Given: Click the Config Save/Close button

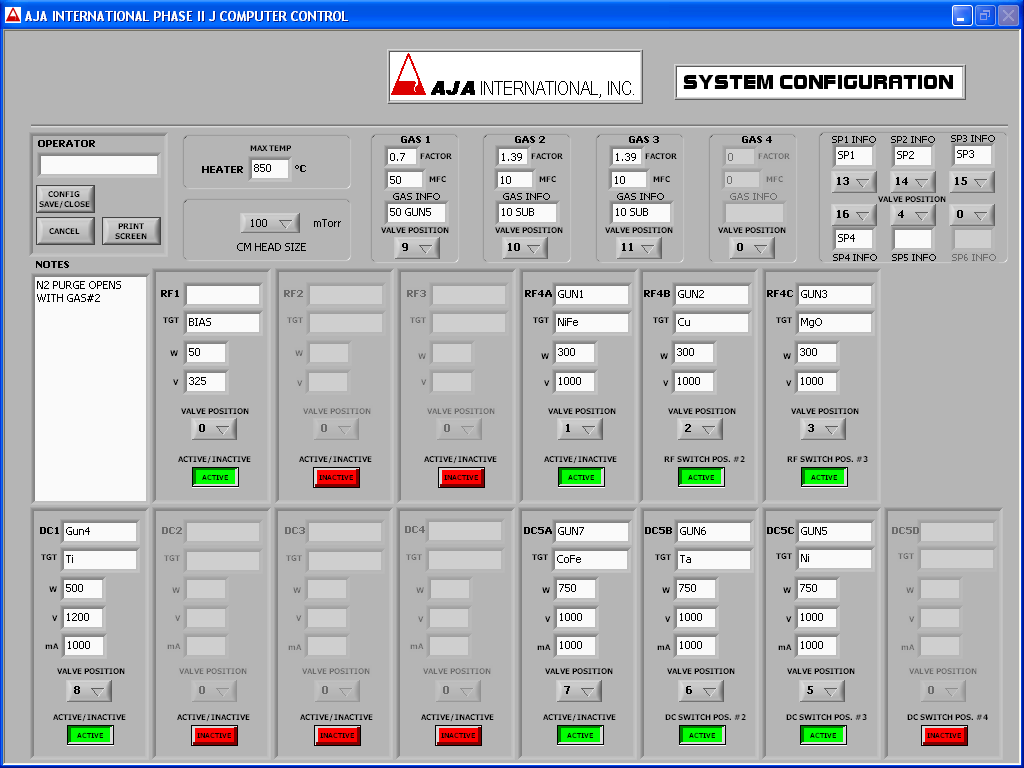Looking at the screenshot, I should (x=65, y=199).
